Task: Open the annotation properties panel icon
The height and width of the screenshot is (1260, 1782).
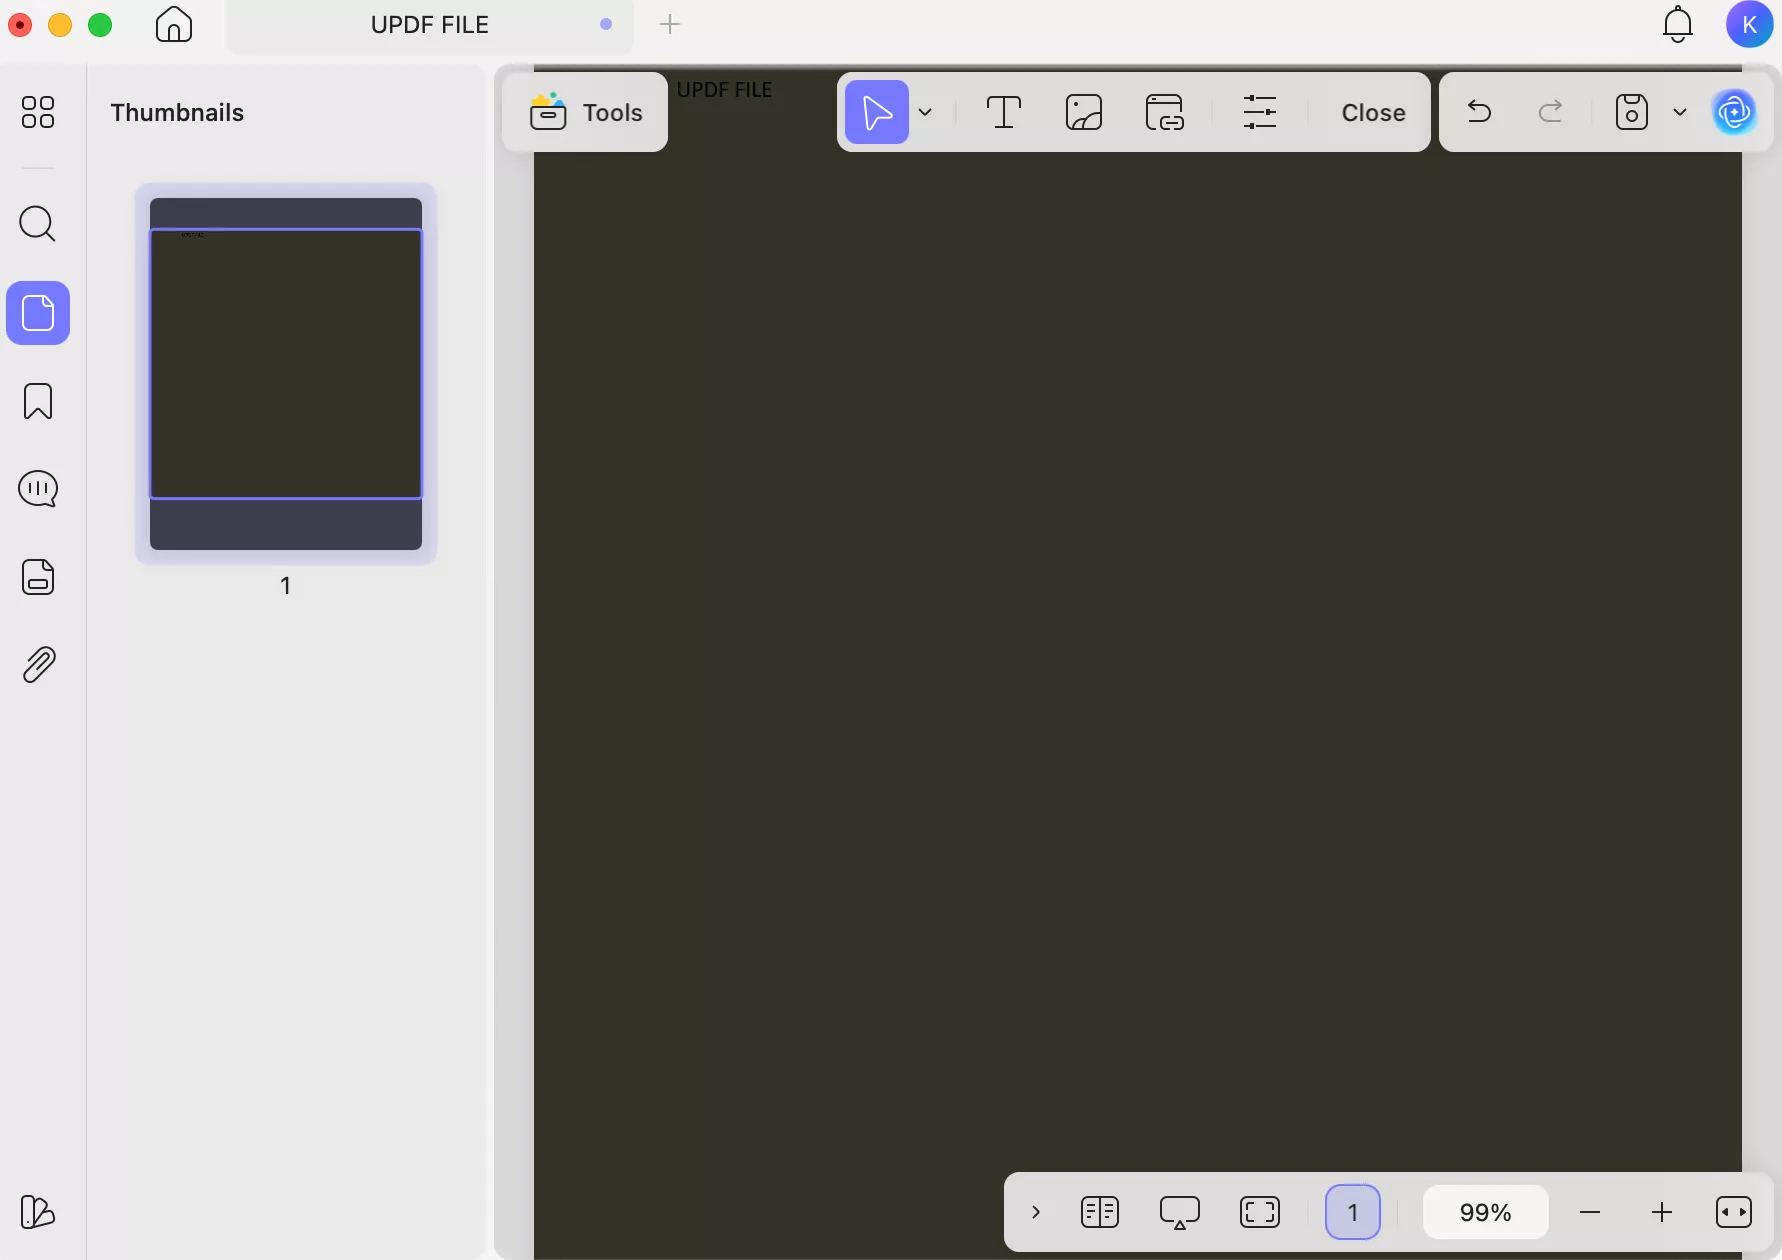Action: tap(1260, 112)
